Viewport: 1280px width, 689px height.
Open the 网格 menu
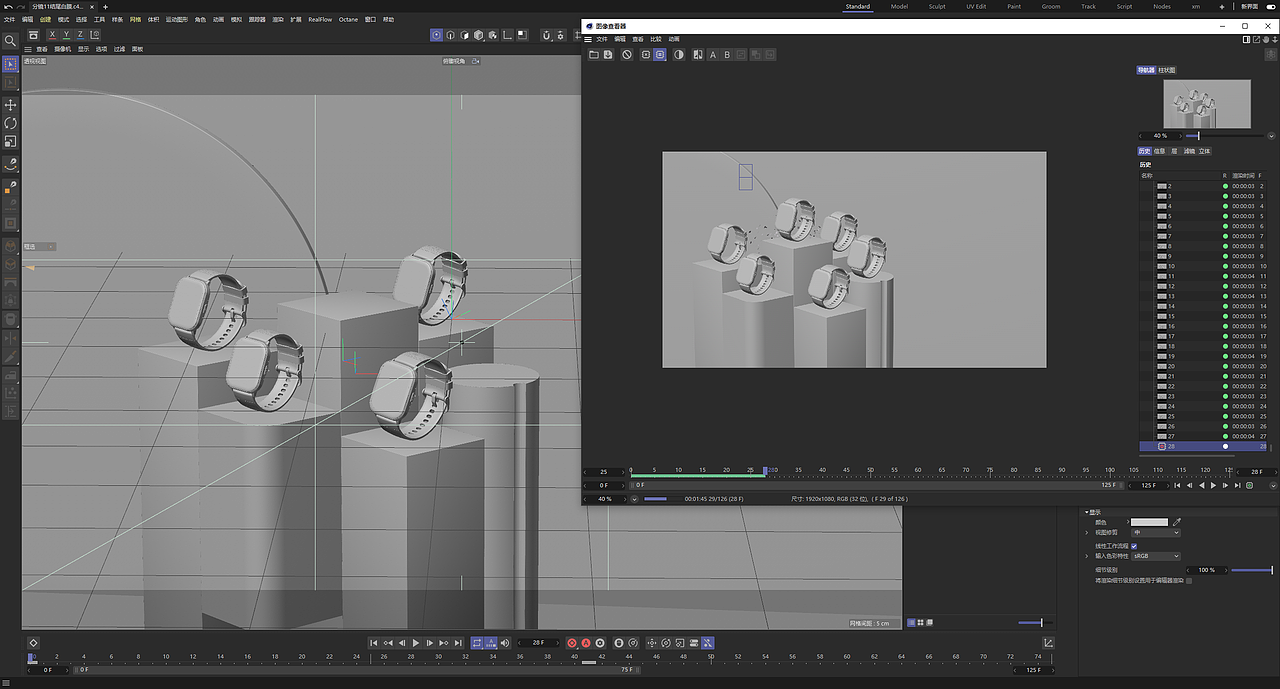[x=136, y=19]
